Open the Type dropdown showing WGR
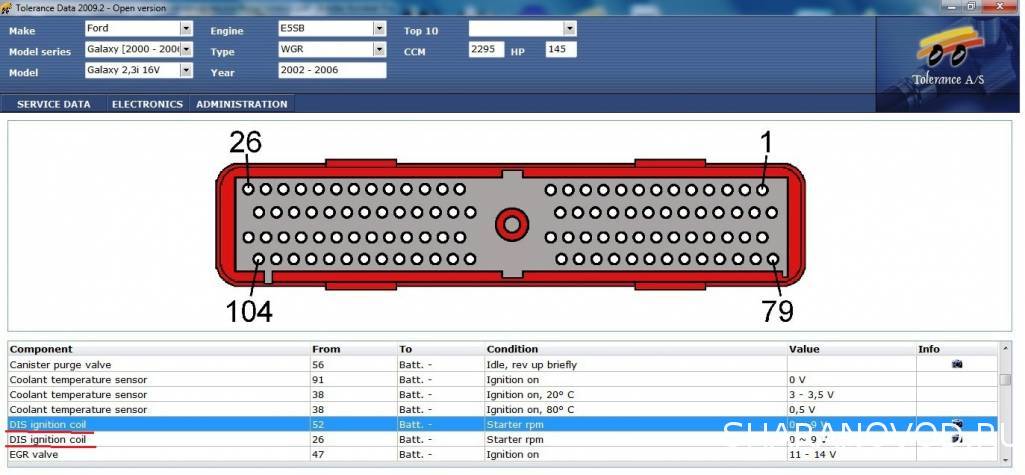The height and width of the screenshot is (475, 1025). 379,50
